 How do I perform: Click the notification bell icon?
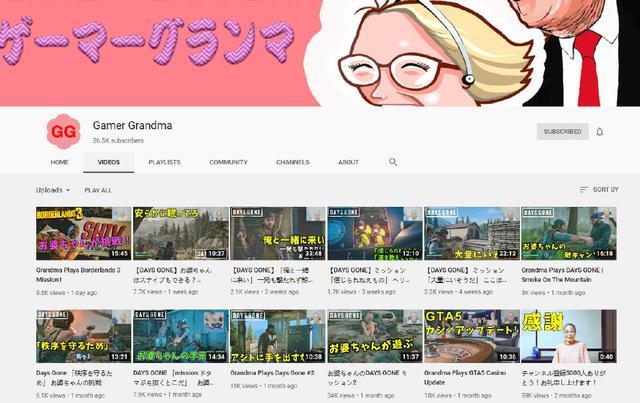(x=599, y=132)
